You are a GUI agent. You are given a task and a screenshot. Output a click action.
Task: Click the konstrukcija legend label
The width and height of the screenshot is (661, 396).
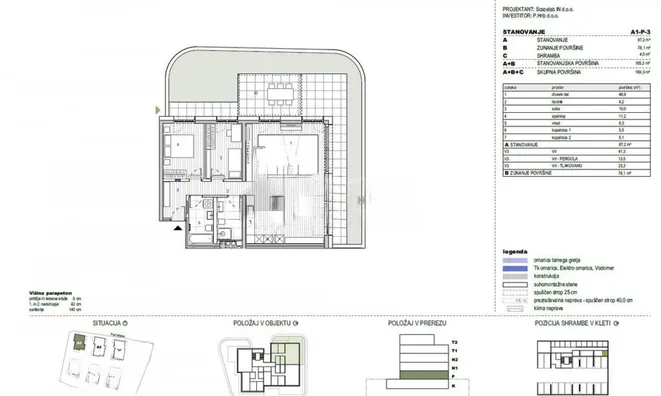click(546, 276)
